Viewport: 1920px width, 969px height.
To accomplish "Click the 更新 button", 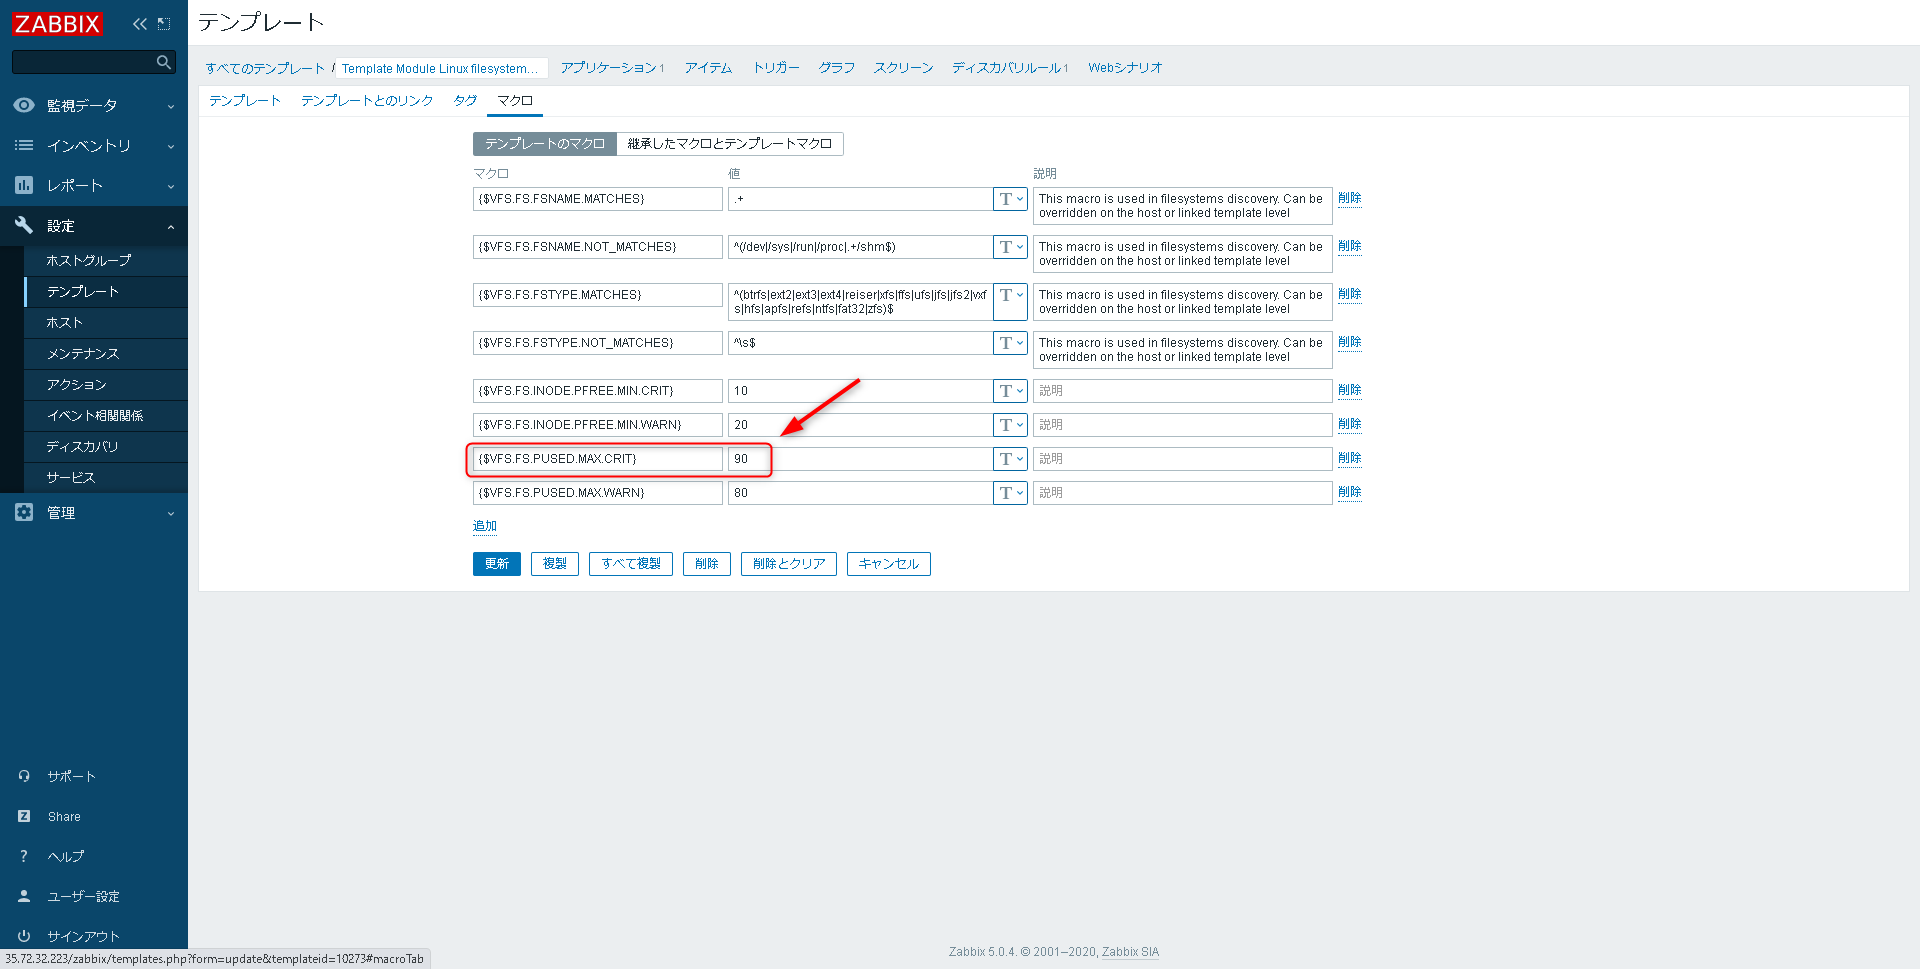I will click(497, 564).
